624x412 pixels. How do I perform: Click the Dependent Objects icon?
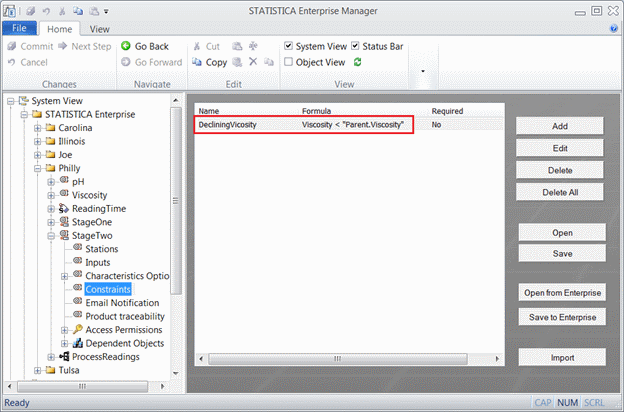coord(78,343)
